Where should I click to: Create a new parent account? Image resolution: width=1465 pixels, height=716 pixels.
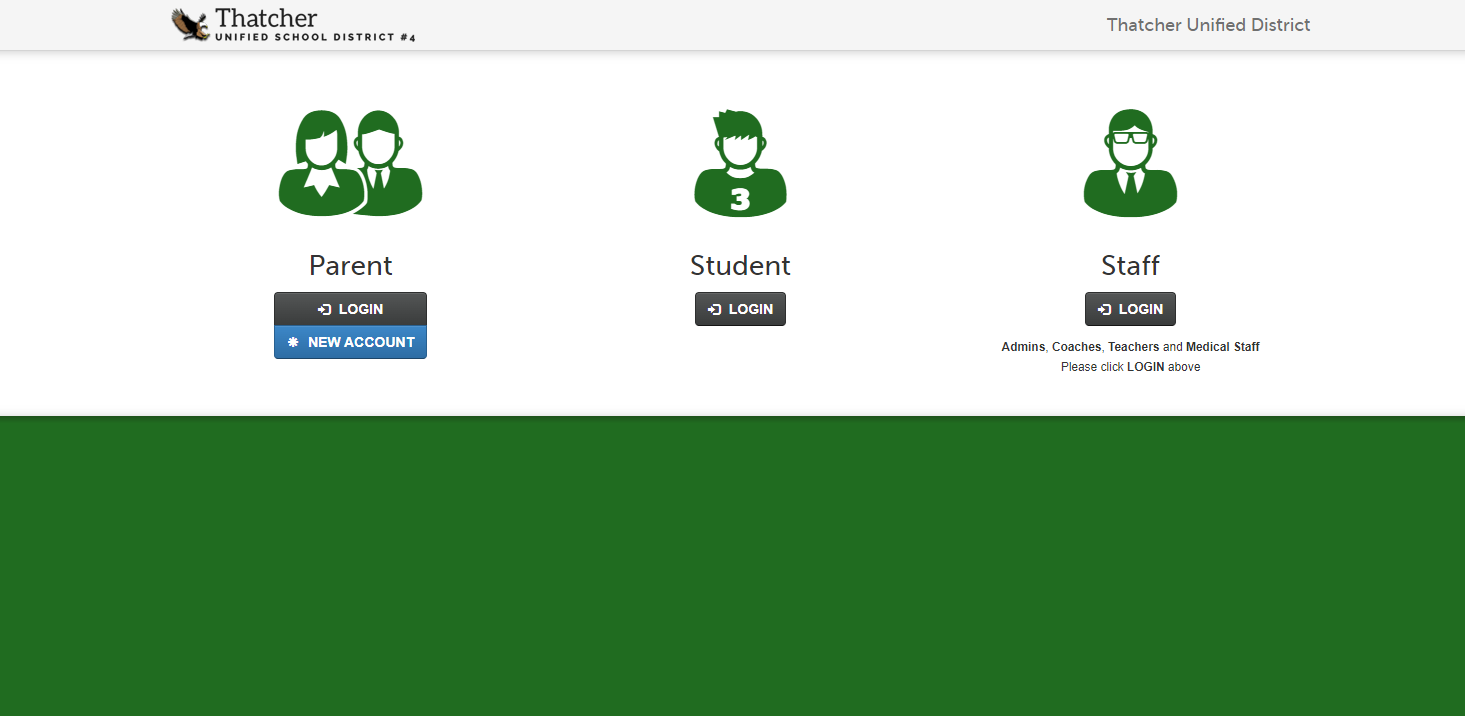click(x=350, y=342)
